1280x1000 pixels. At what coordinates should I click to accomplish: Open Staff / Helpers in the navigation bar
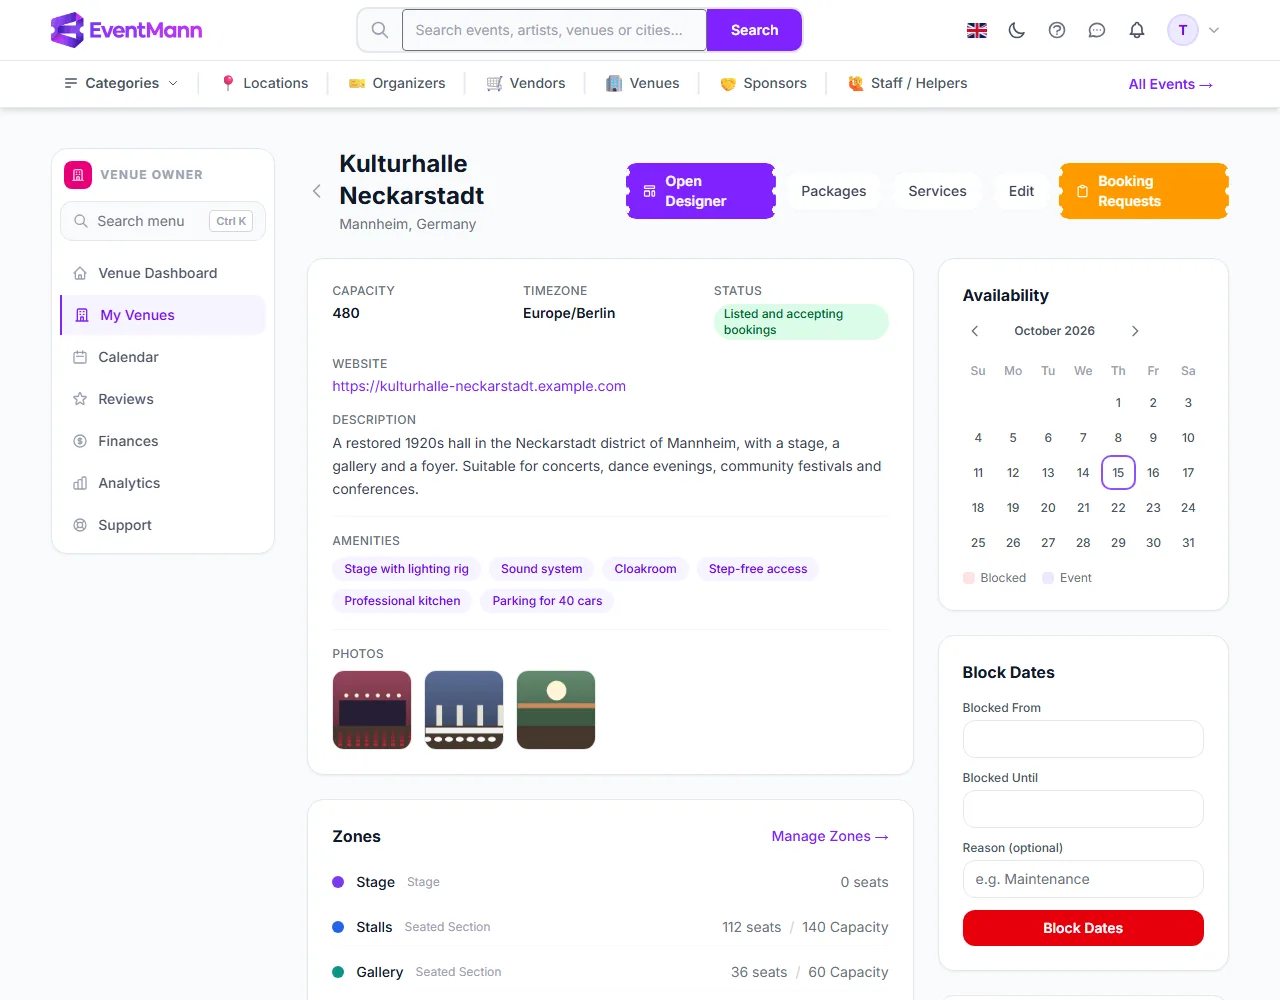(907, 83)
